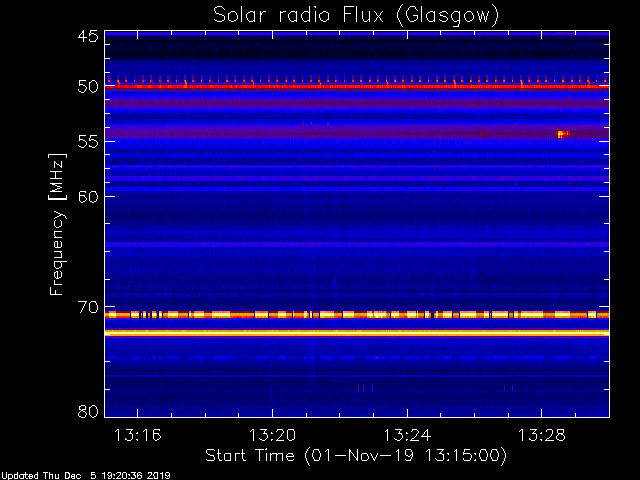The image size is (640, 480).
Task: Click the 'Solar radio Flux (Glasgow)' title
Action: pyautogui.click(x=356, y=16)
